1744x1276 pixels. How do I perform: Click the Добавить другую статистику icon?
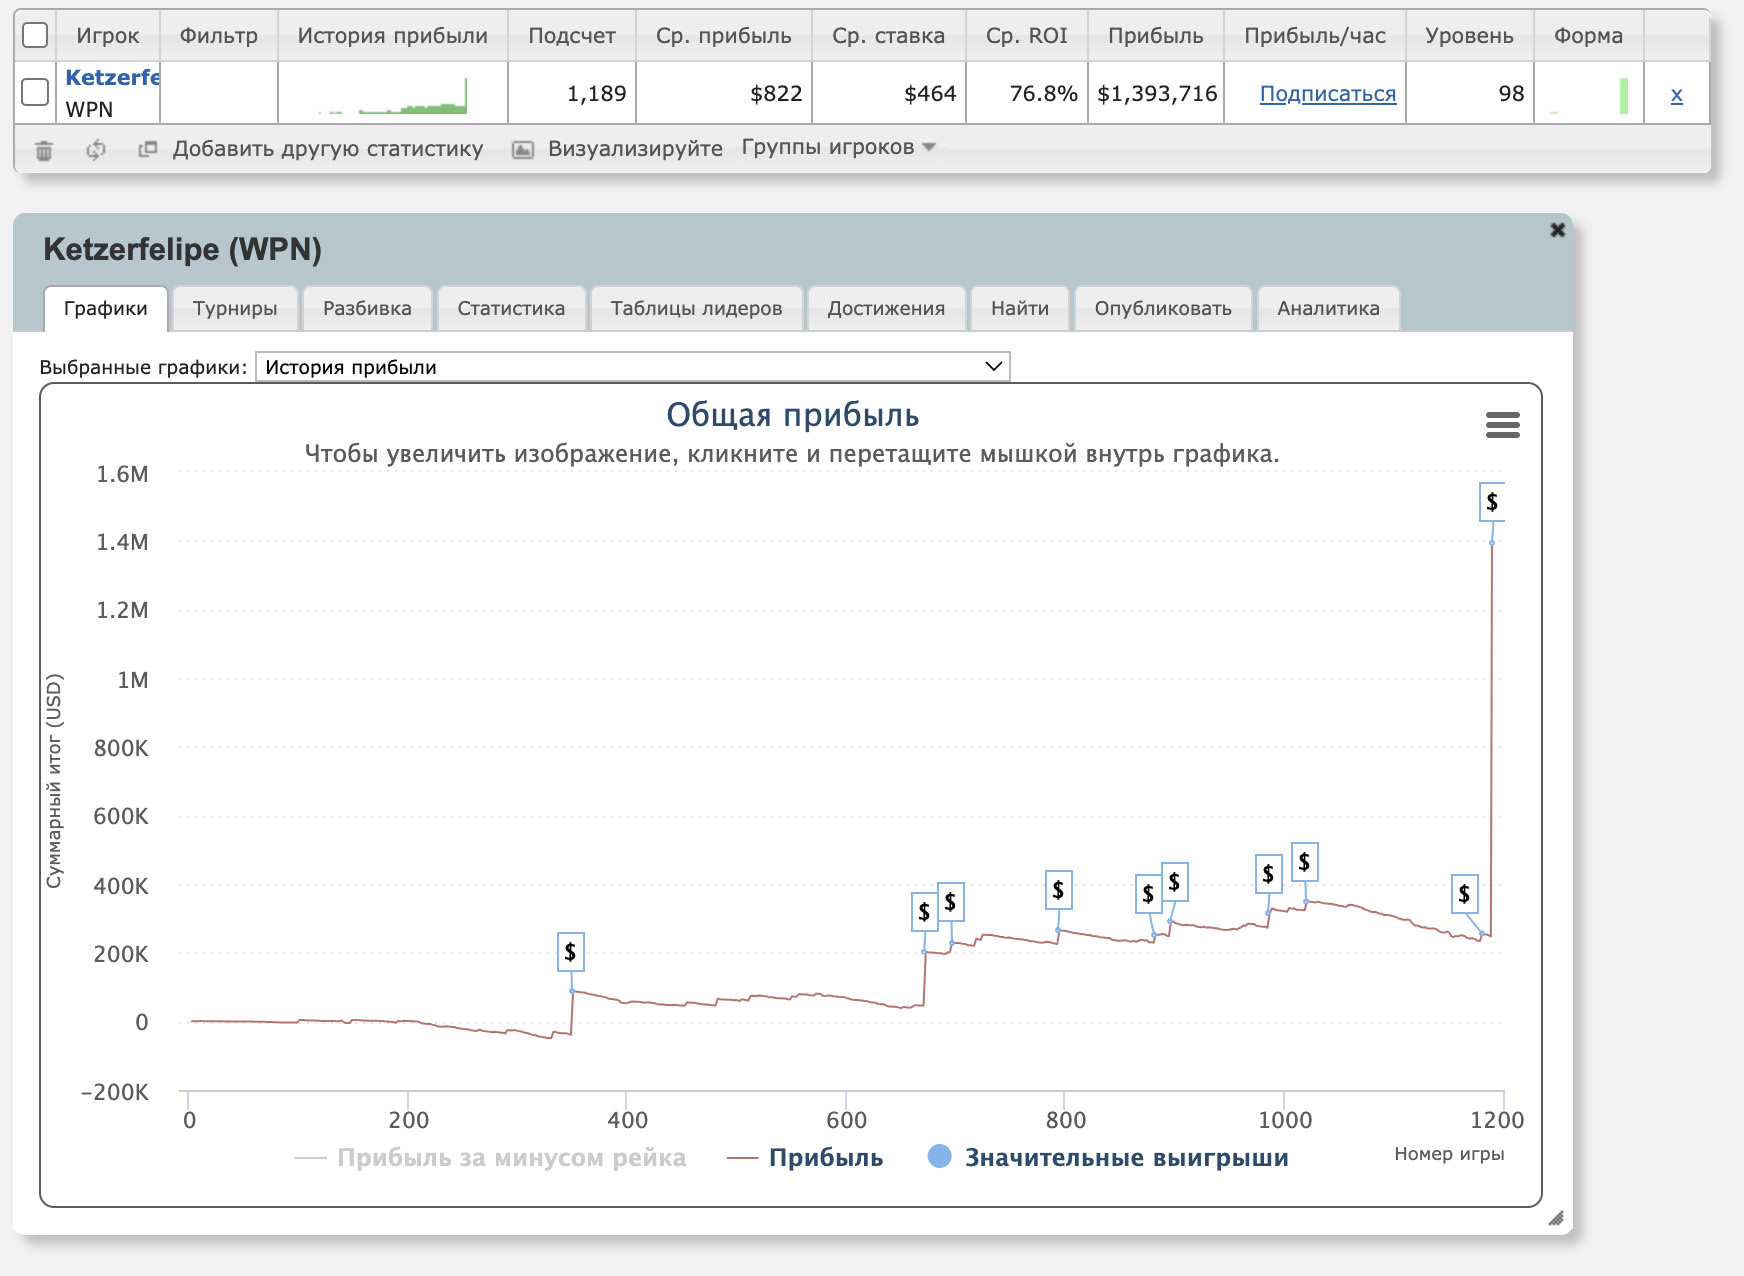coord(148,149)
